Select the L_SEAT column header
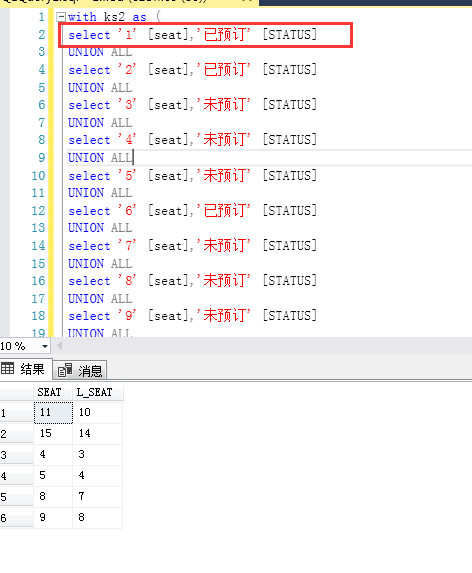 click(98, 392)
